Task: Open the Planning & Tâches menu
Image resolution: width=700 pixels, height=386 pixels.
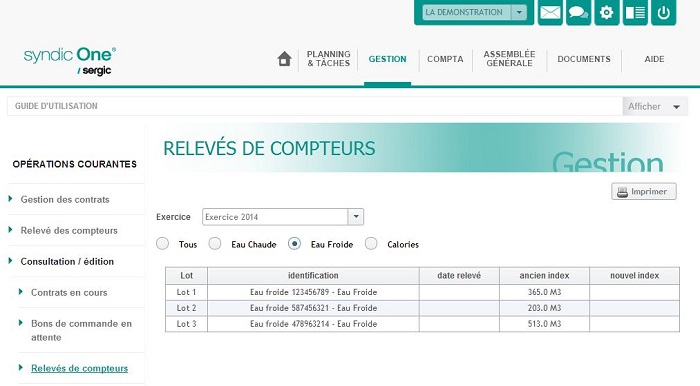Action: click(329, 59)
